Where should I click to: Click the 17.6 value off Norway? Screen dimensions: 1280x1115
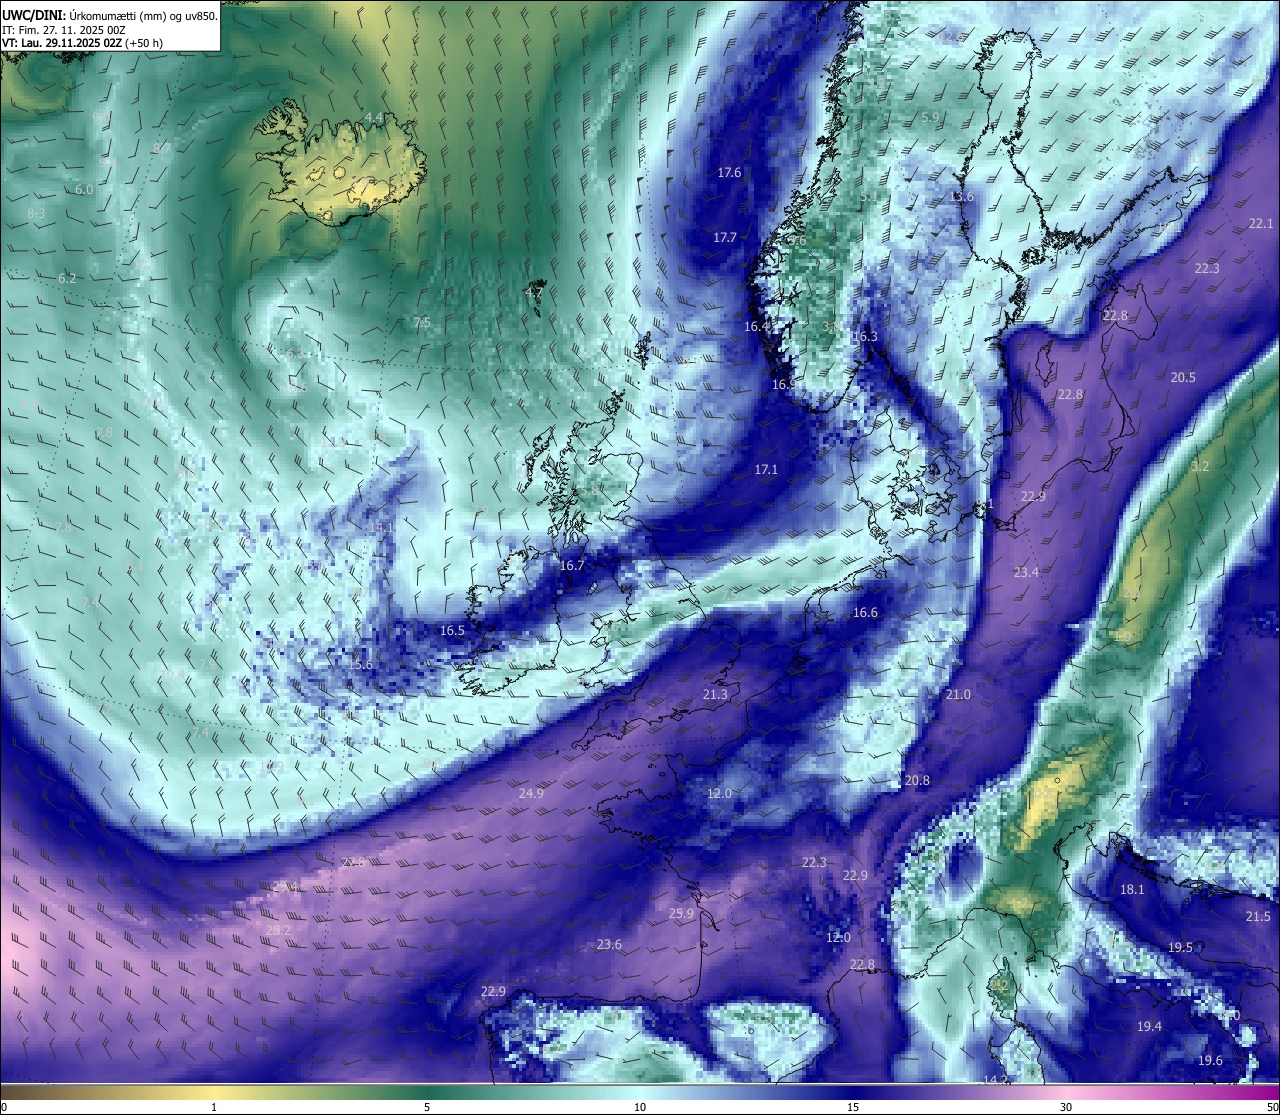[730, 172]
